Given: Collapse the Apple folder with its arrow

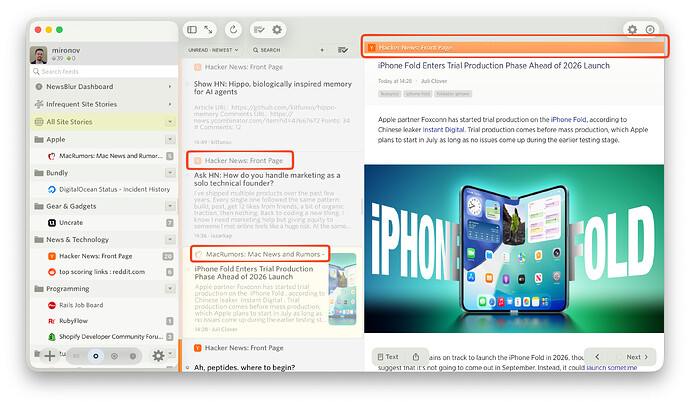Looking at the screenshot, I should click(170, 139).
